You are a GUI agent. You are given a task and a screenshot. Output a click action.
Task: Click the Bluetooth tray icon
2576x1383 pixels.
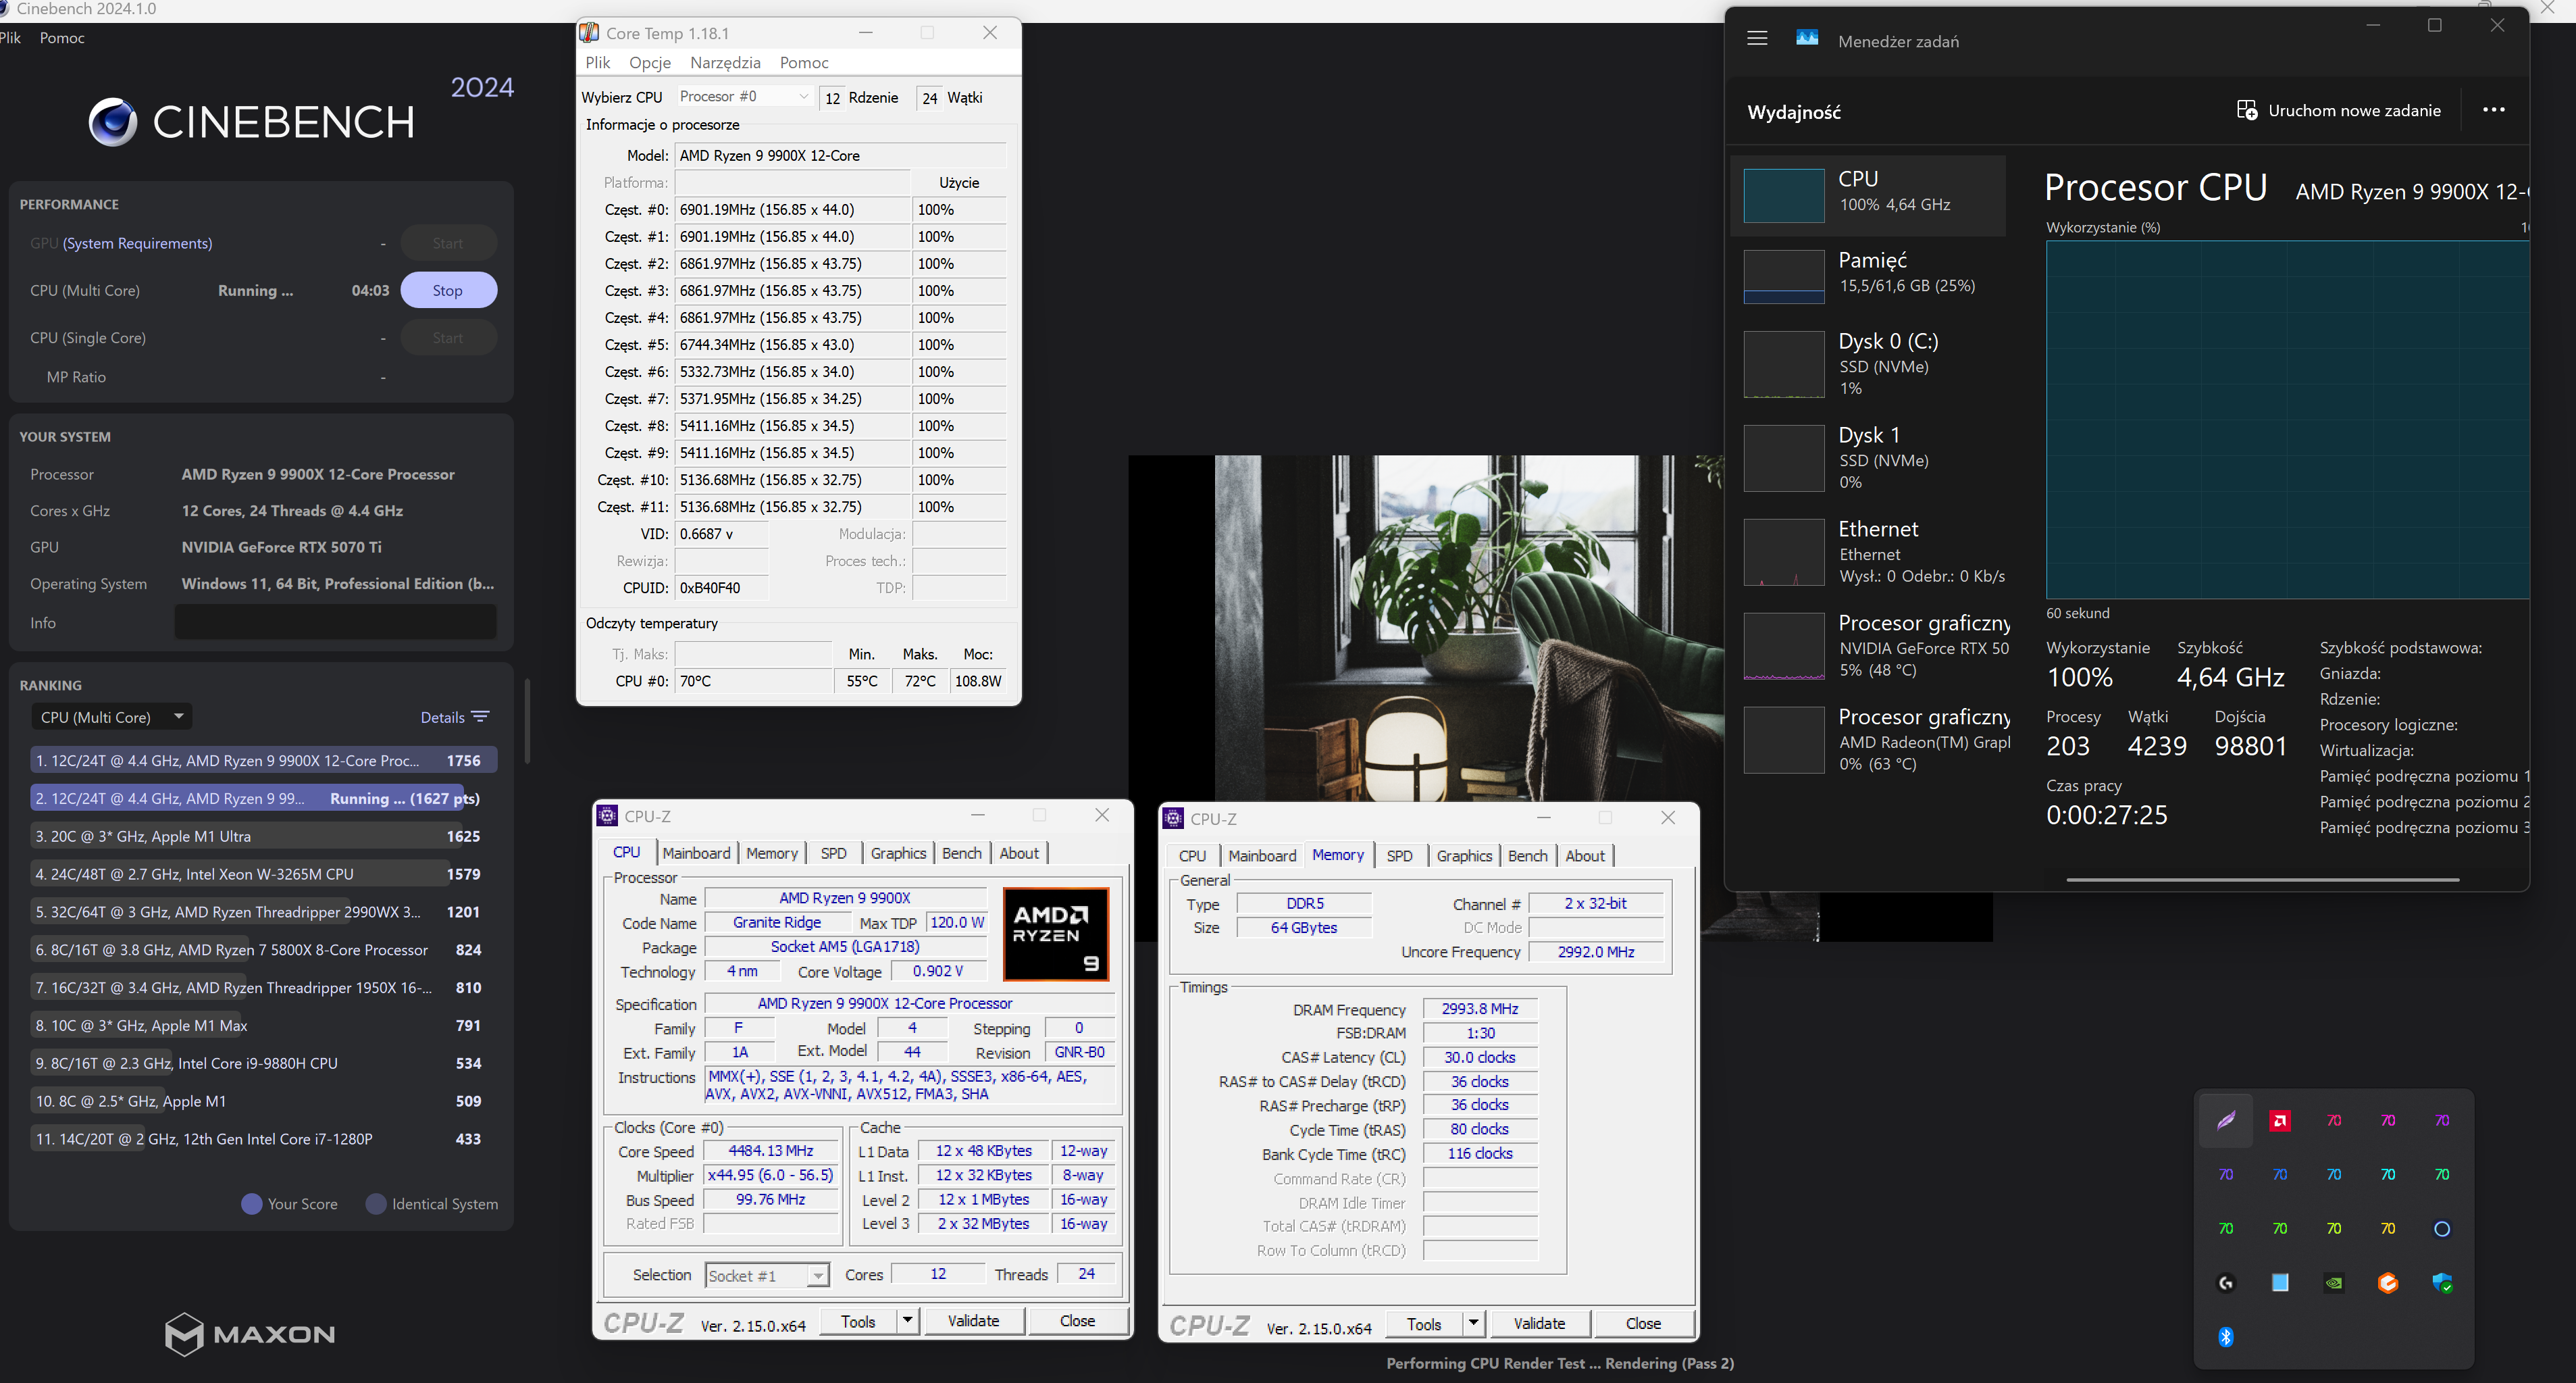[x=2226, y=1337]
